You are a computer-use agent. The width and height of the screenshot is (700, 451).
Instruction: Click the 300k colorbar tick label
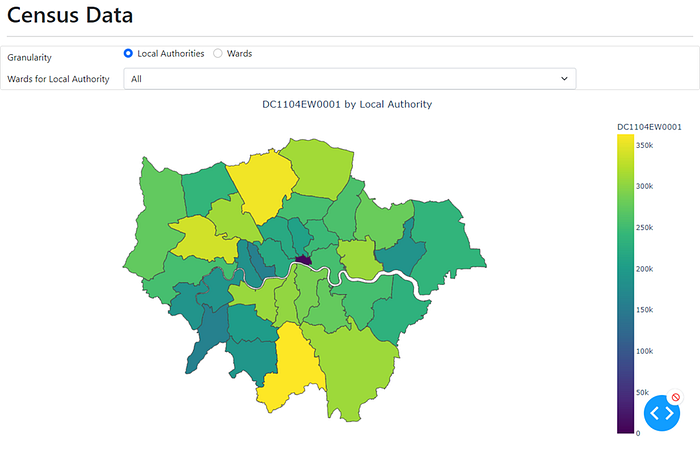click(x=644, y=186)
